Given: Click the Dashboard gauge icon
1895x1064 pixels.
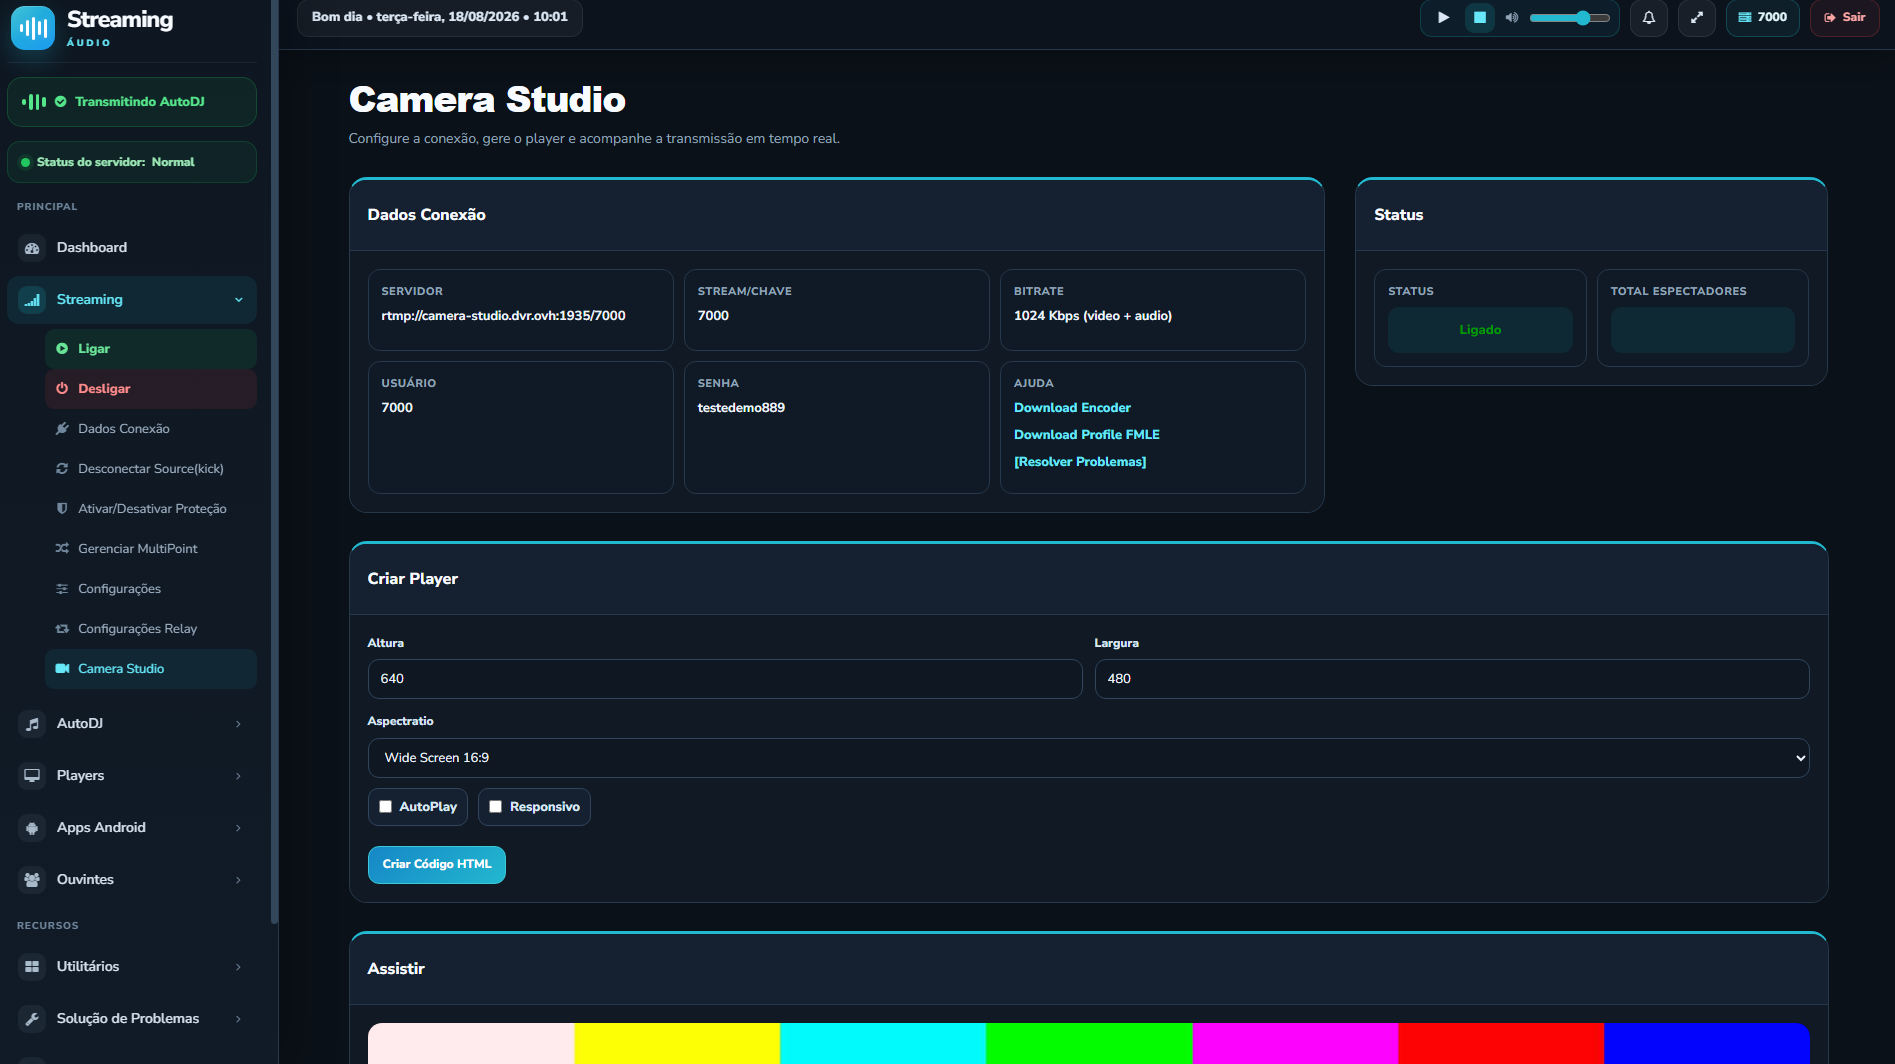Looking at the screenshot, I should pyautogui.click(x=32, y=248).
